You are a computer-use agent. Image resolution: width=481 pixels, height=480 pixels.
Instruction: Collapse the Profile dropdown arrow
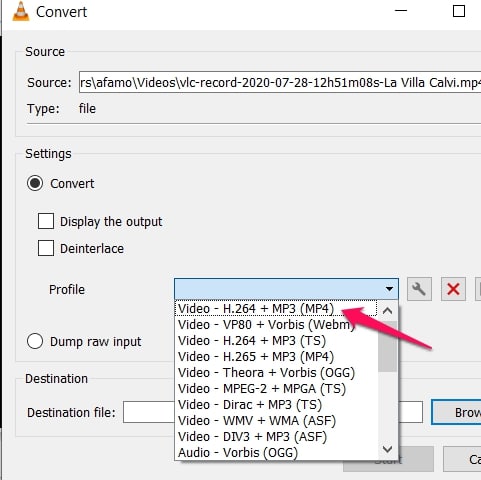tap(389, 289)
